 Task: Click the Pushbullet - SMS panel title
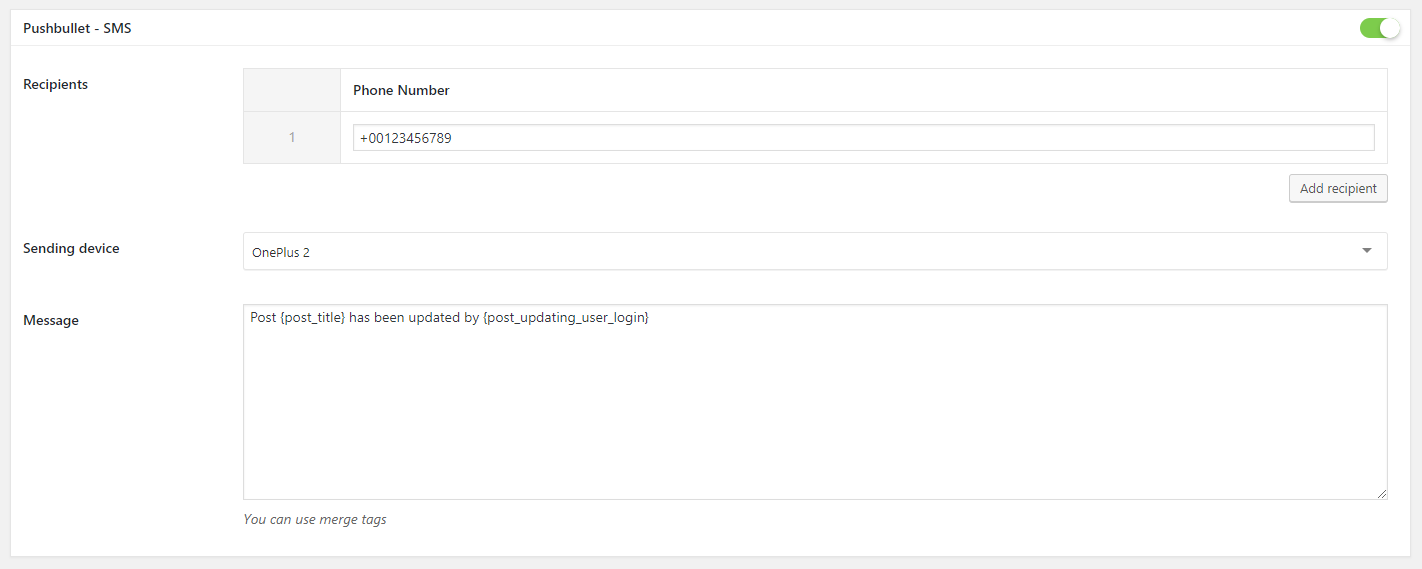tap(77, 28)
